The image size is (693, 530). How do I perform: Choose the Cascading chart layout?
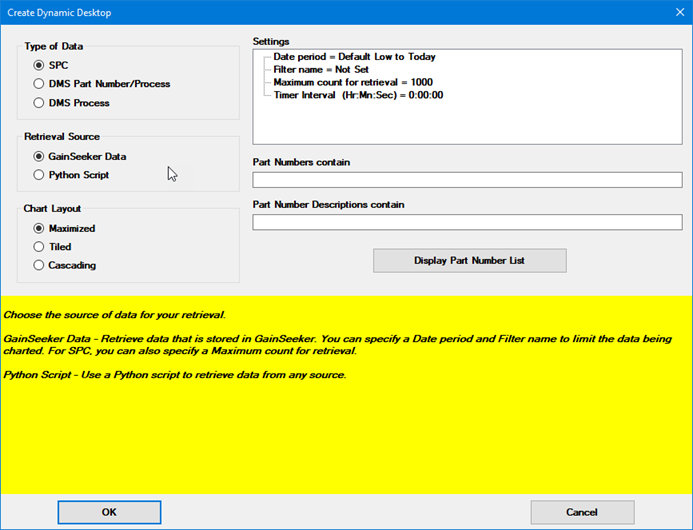tap(39, 265)
